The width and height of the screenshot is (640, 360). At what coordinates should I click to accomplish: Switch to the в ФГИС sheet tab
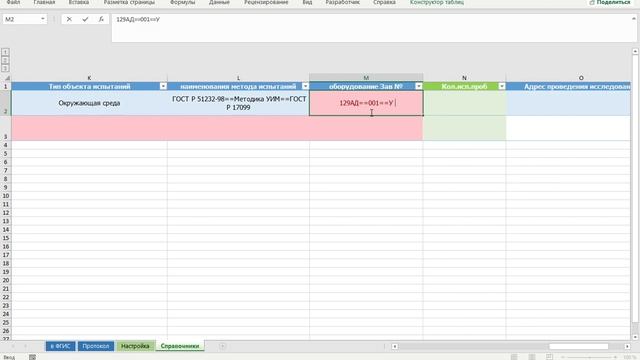pos(60,346)
